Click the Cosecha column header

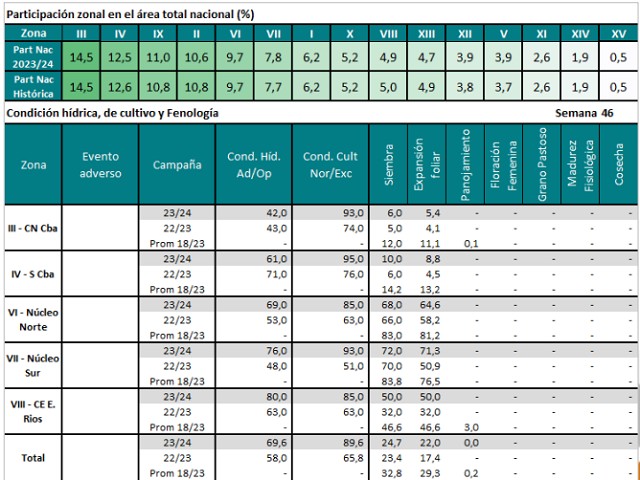(618, 164)
